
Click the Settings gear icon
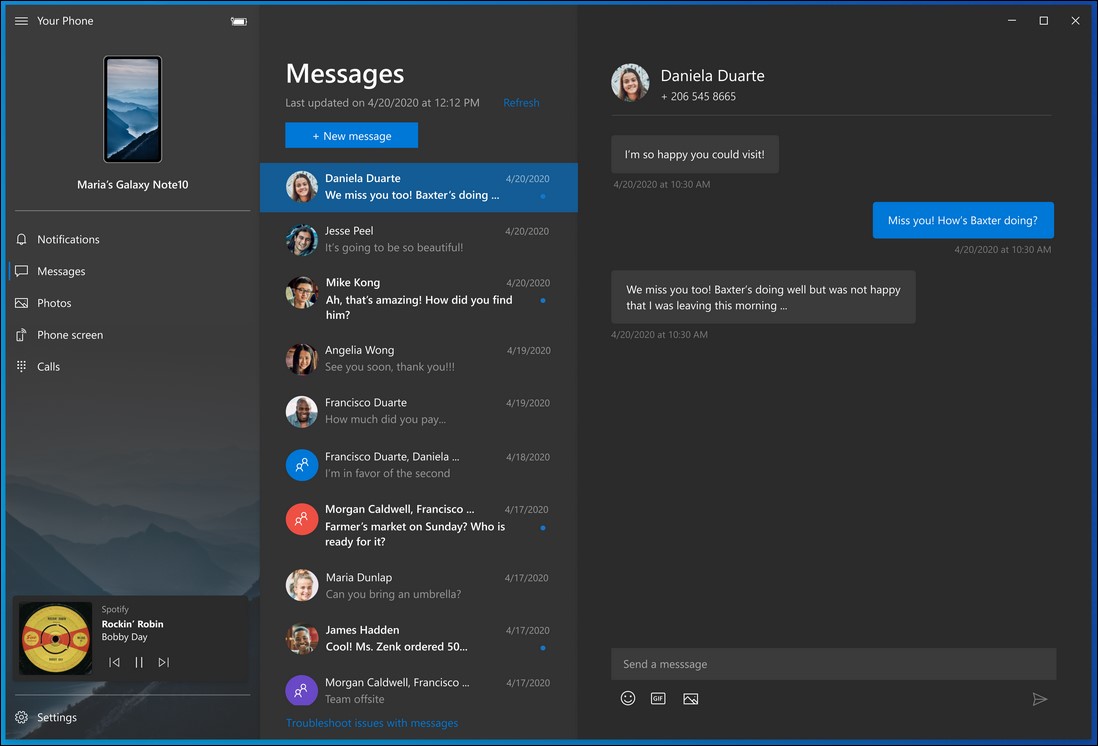(x=22, y=717)
